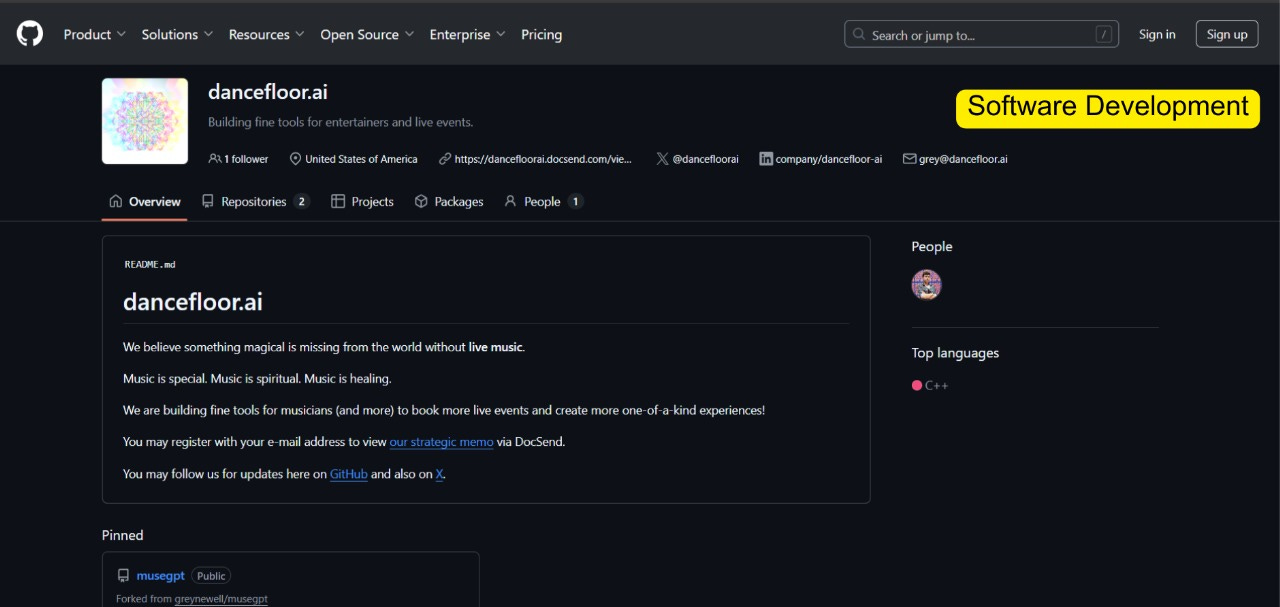Click the magnifier icon in search box
The width and height of the screenshot is (1280, 607).
click(x=859, y=34)
